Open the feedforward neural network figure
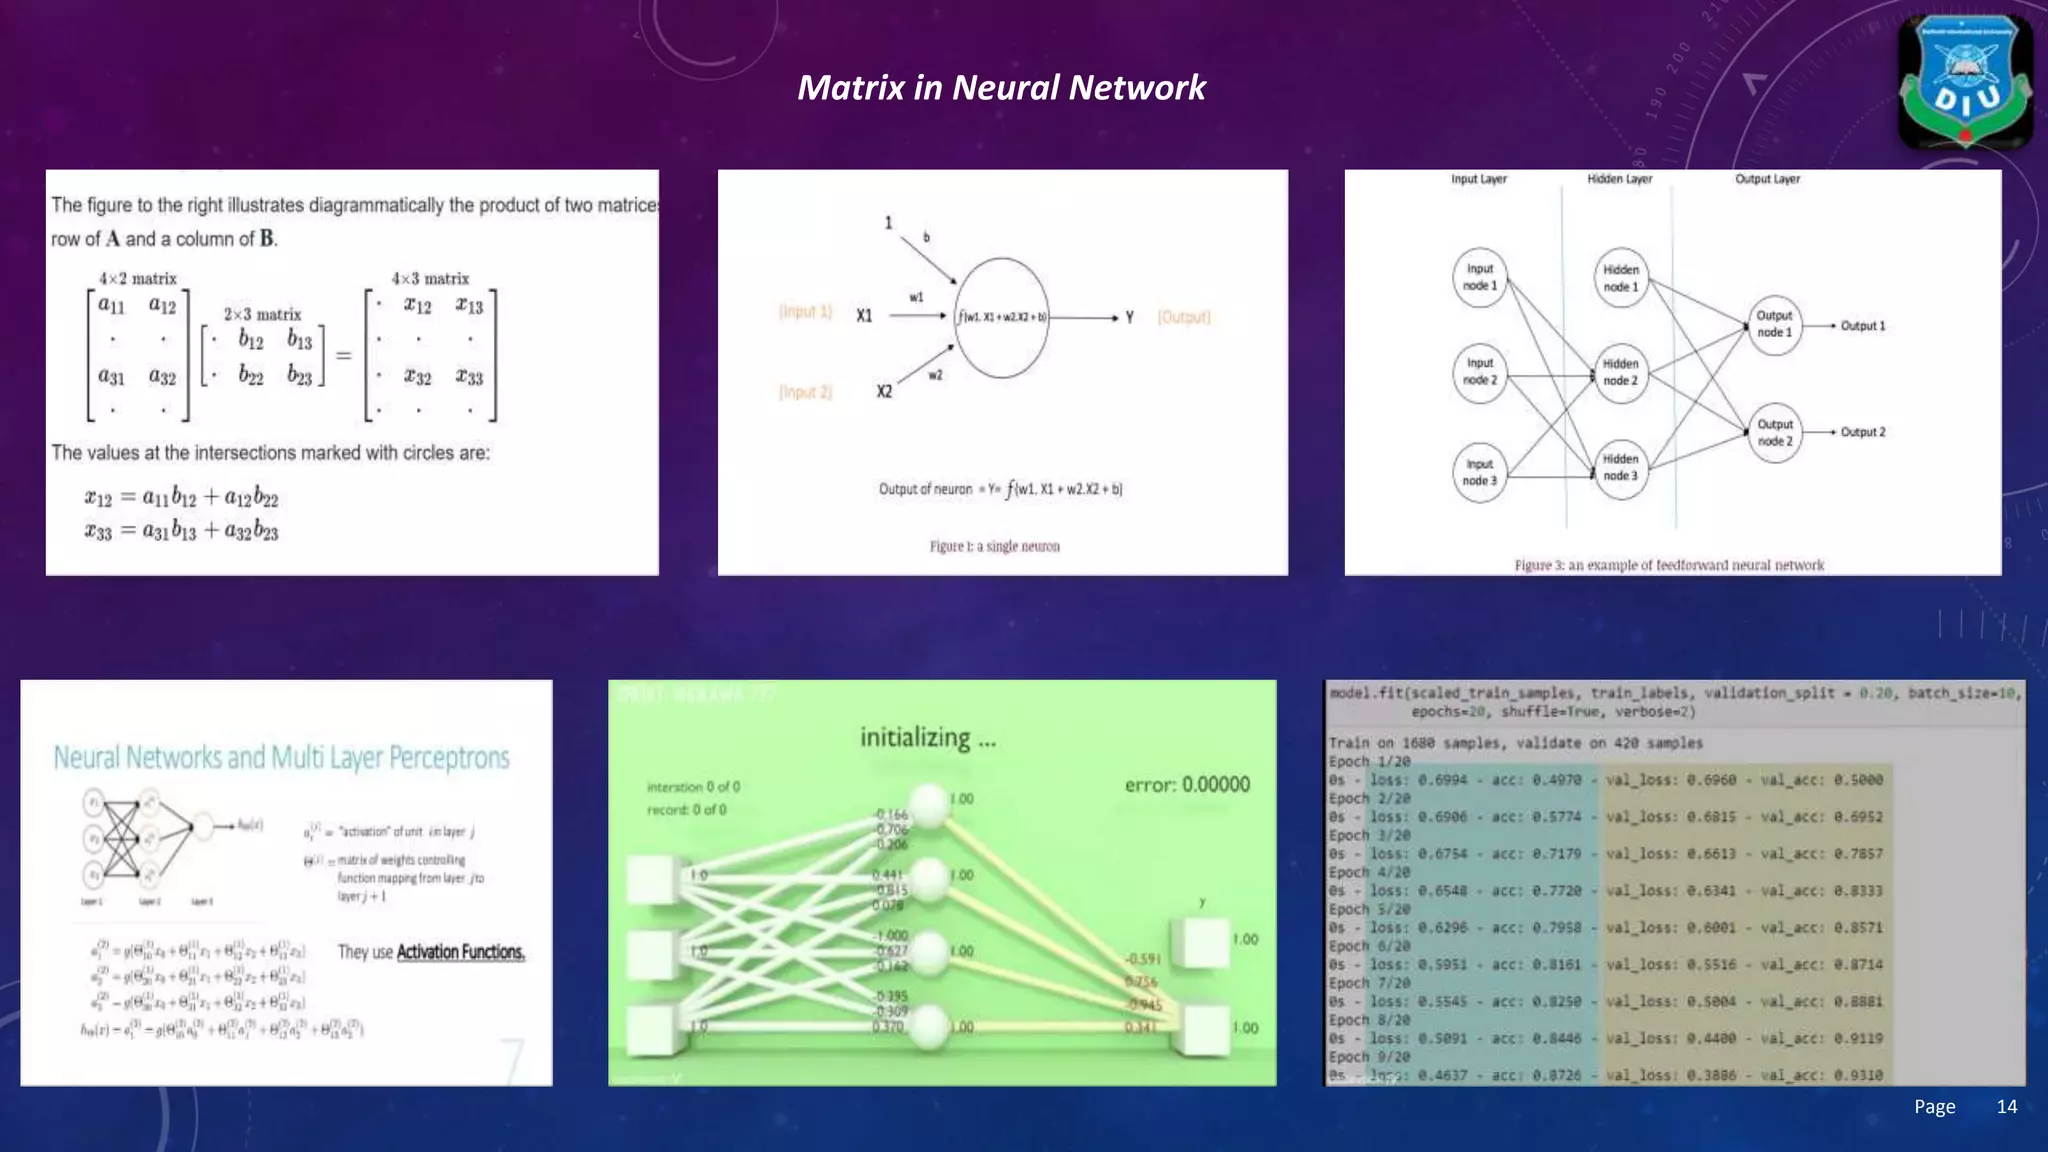The height and width of the screenshot is (1152, 2048). [1672, 372]
